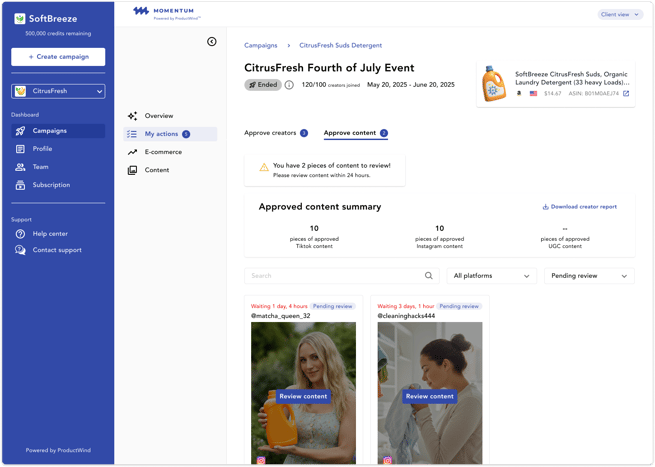Open Subscription from the sidebar

pyautogui.click(x=51, y=185)
